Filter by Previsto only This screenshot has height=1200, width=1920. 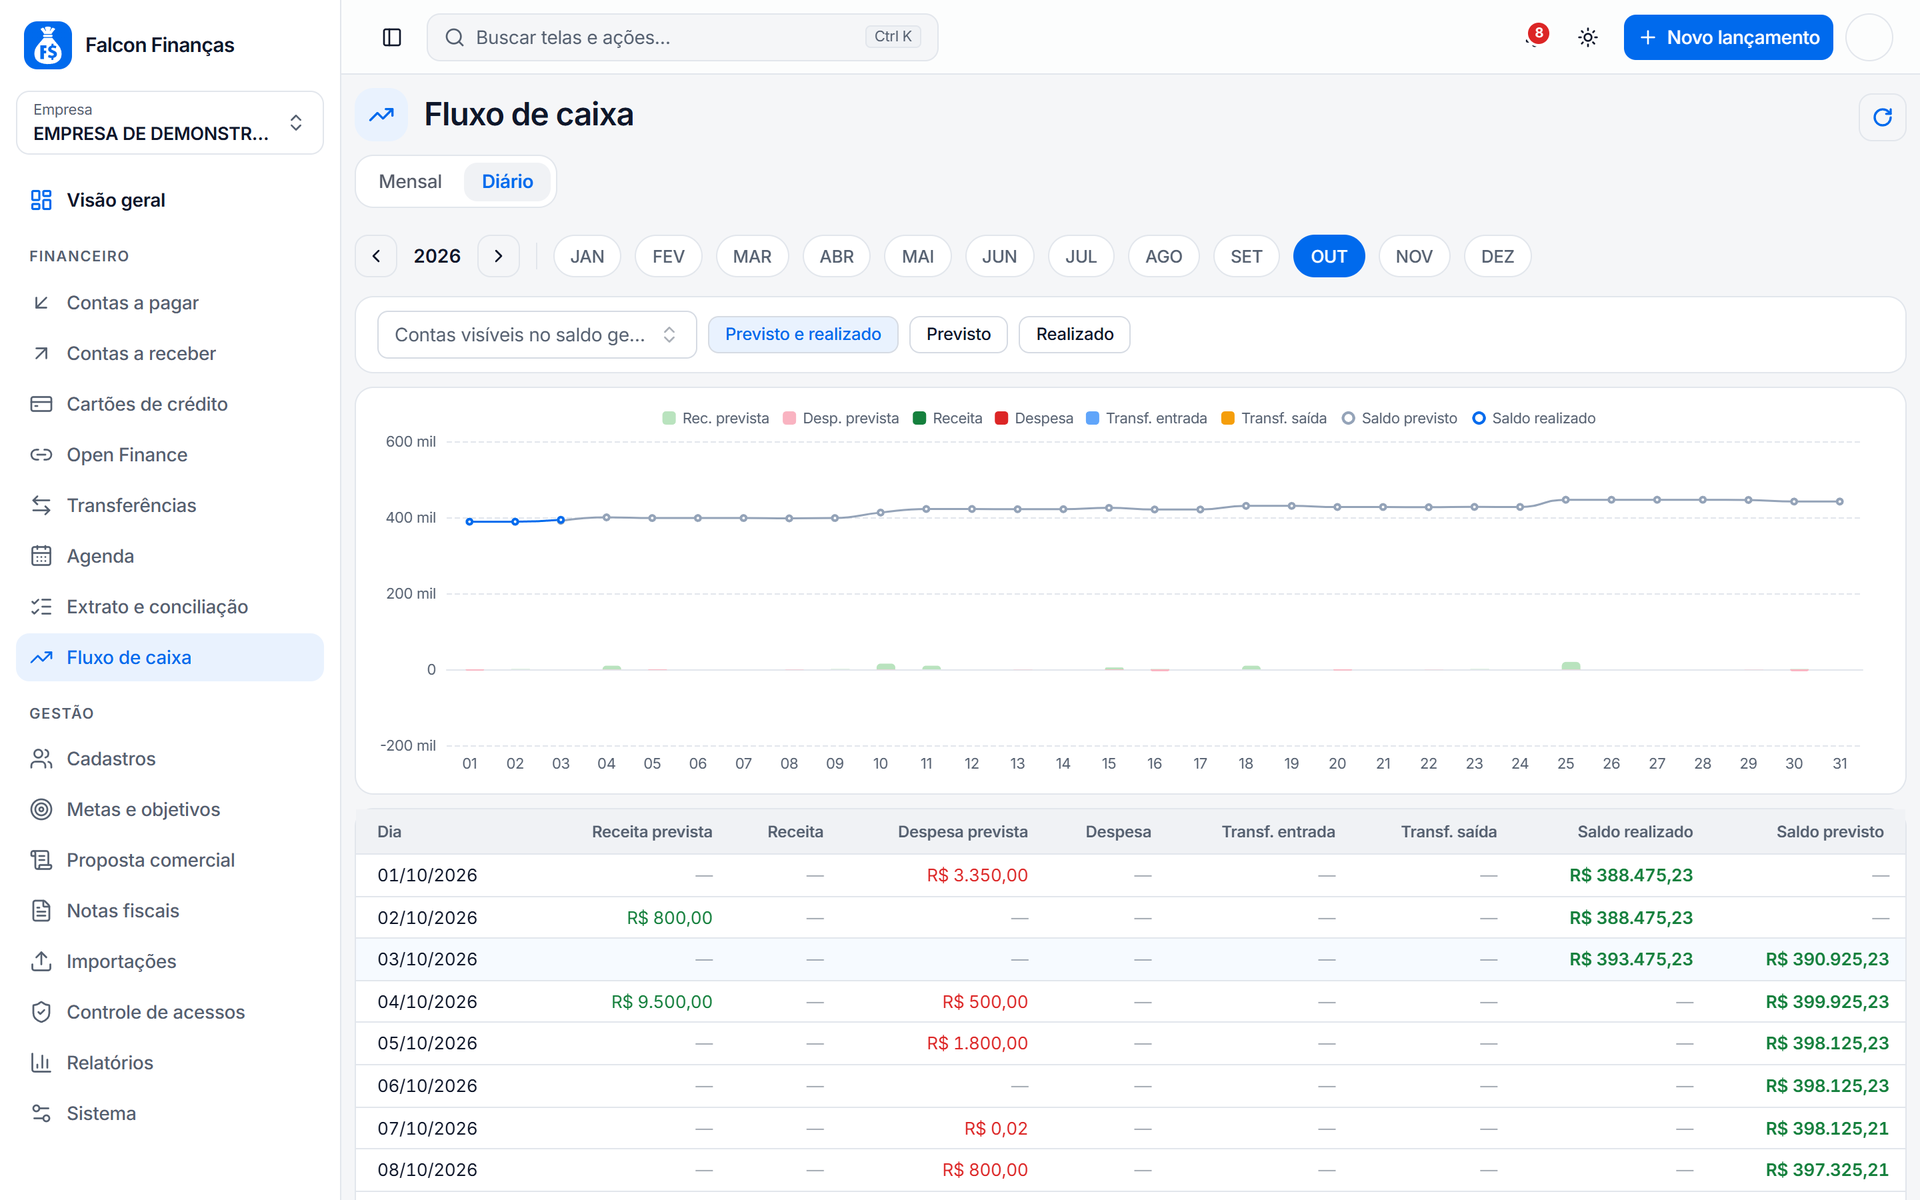(958, 334)
